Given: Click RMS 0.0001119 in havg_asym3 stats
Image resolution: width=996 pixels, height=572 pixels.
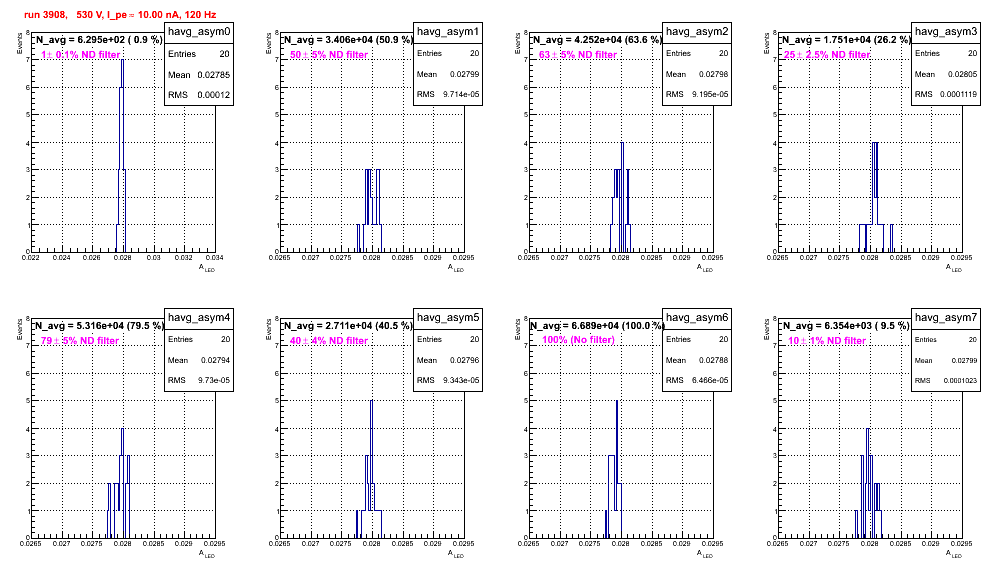Looking at the screenshot, I should point(946,94).
